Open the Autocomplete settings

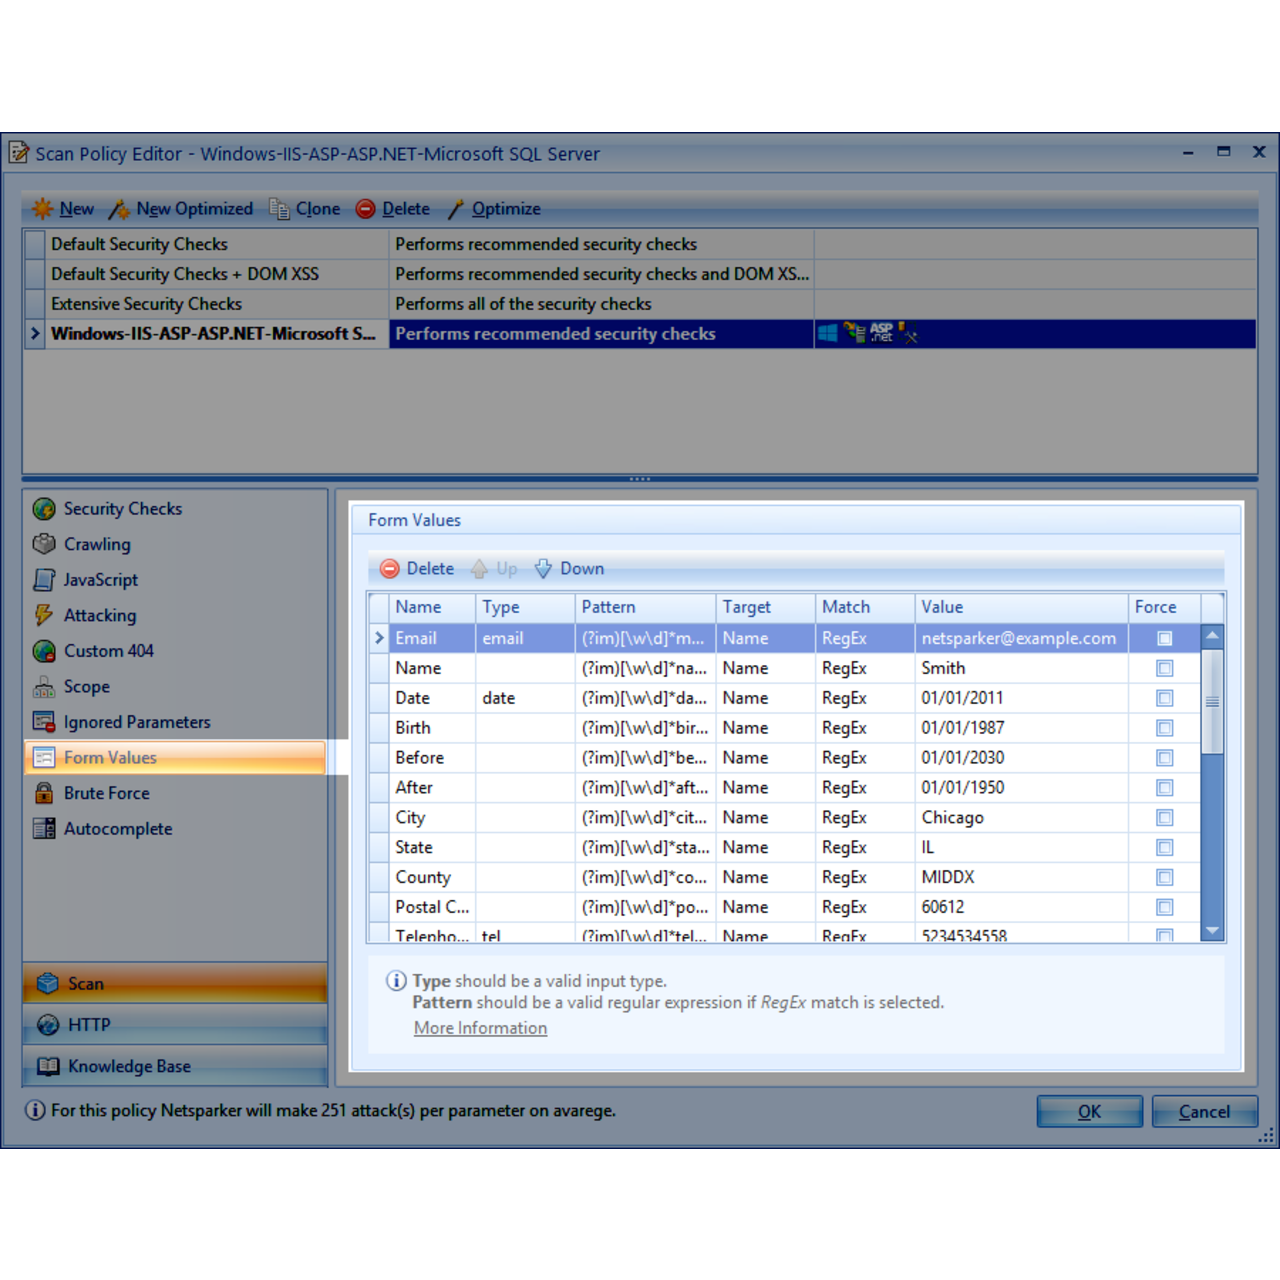(118, 828)
